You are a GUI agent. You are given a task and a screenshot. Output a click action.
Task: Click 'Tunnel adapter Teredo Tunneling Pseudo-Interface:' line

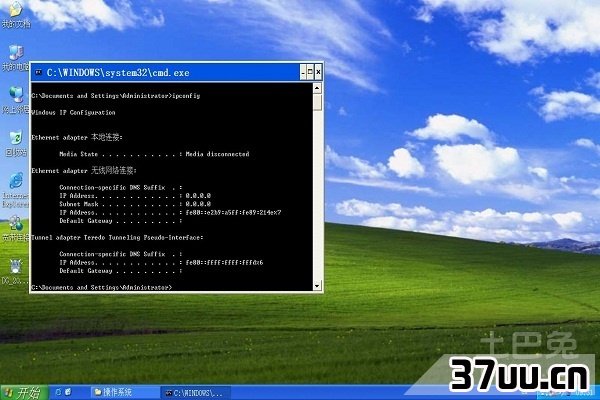coord(117,238)
